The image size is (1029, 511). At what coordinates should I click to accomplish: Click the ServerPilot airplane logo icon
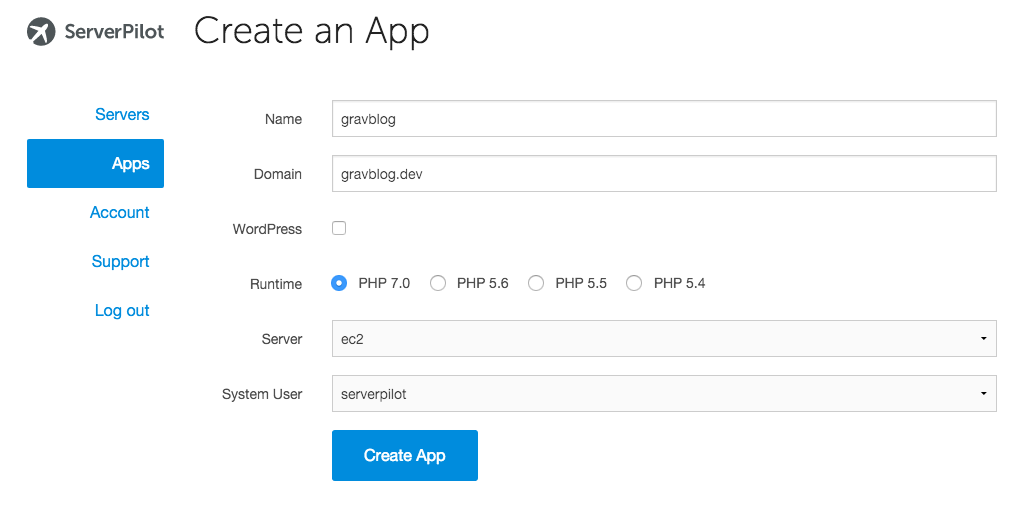tap(41, 31)
